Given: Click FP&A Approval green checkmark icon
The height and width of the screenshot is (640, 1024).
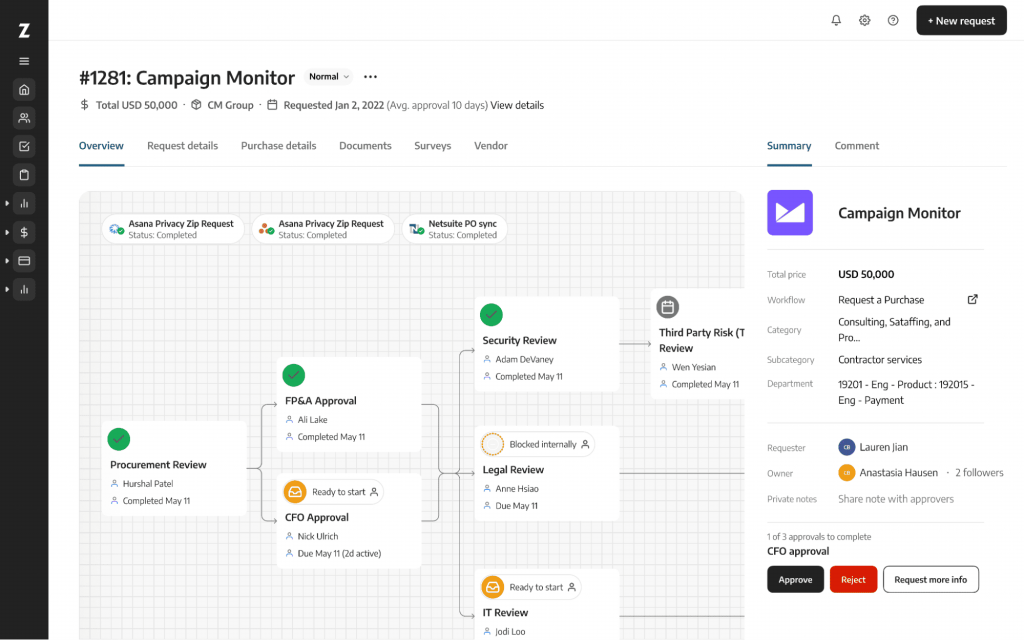Looking at the screenshot, I should (293, 375).
